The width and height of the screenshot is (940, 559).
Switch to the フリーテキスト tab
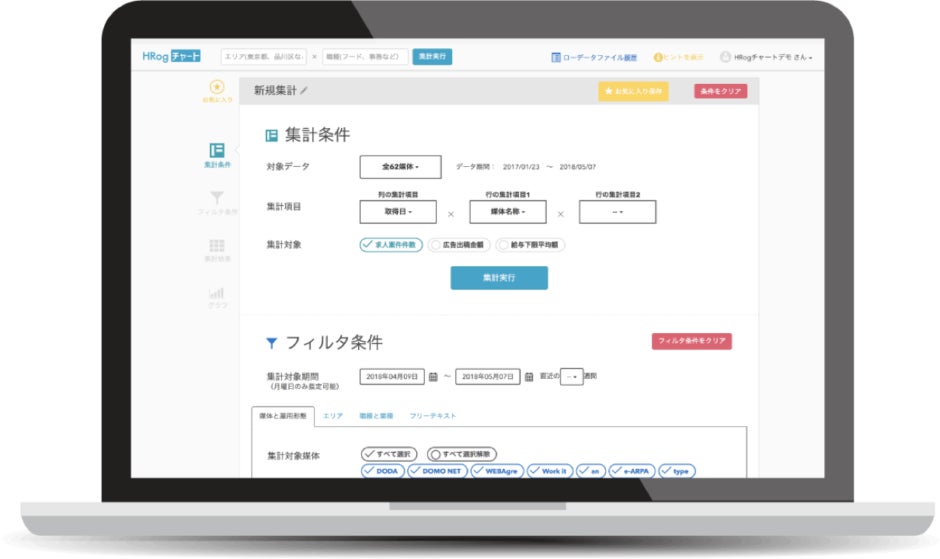[432, 416]
